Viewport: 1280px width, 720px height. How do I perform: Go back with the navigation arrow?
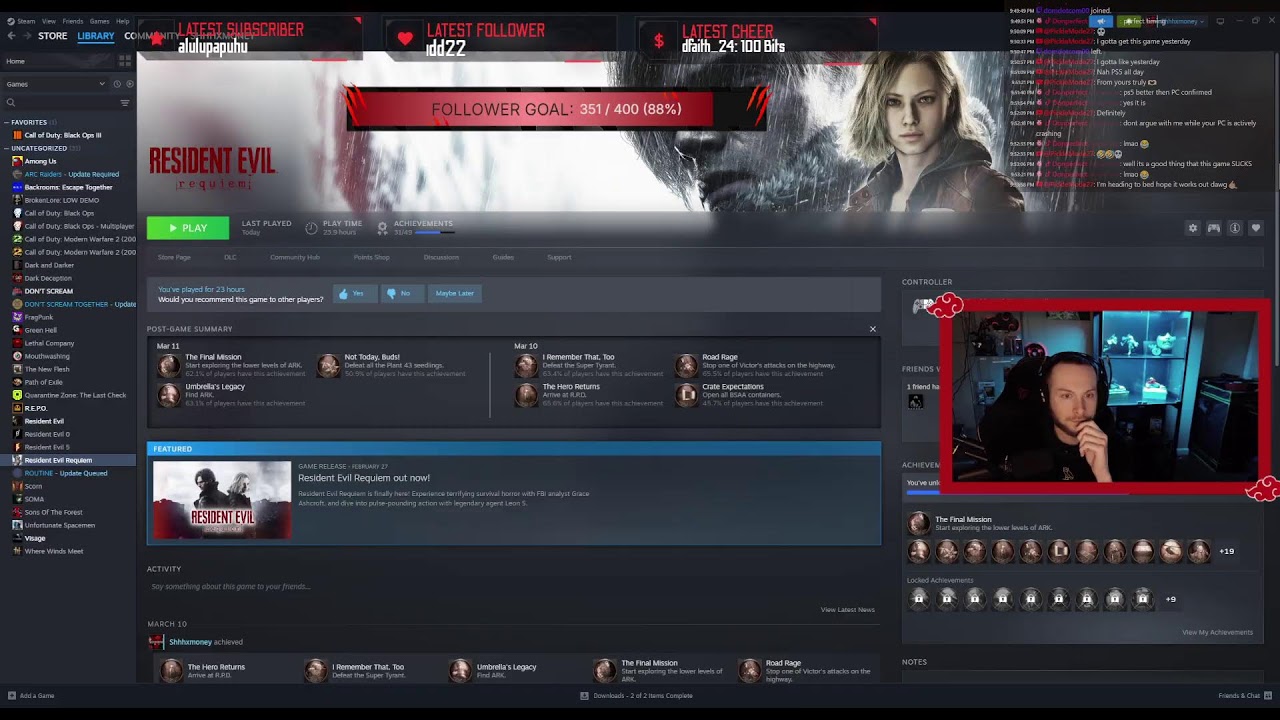click(x=12, y=36)
